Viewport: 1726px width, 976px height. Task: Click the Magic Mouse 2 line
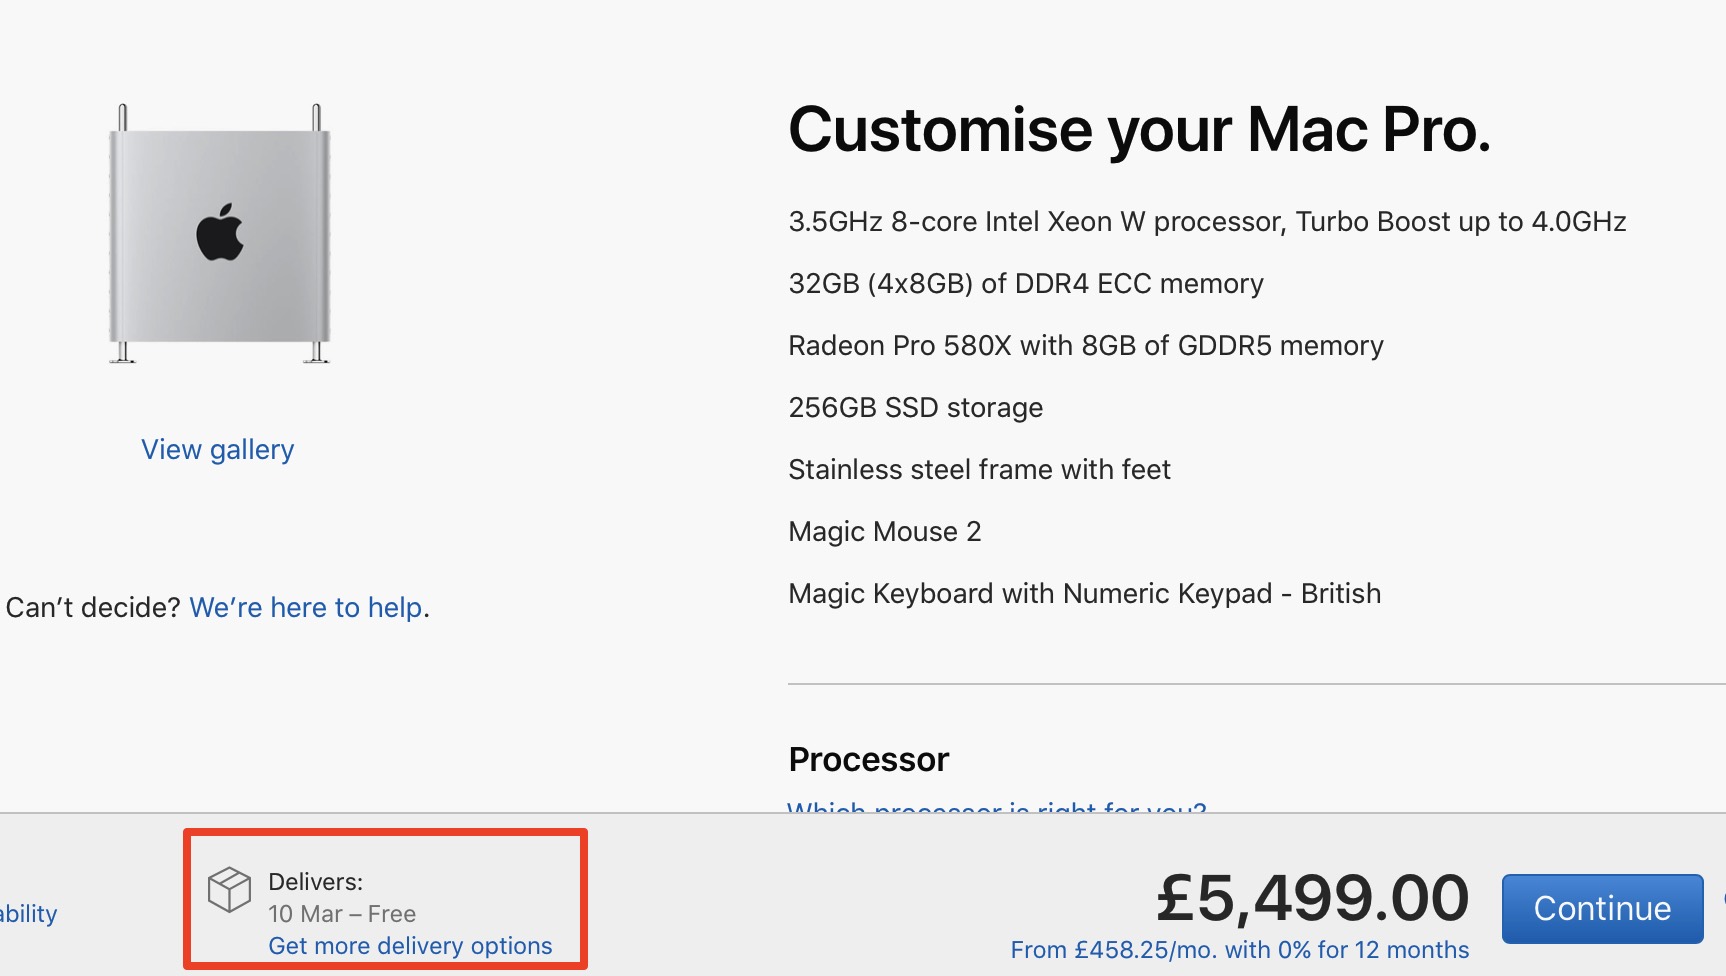click(x=884, y=532)
